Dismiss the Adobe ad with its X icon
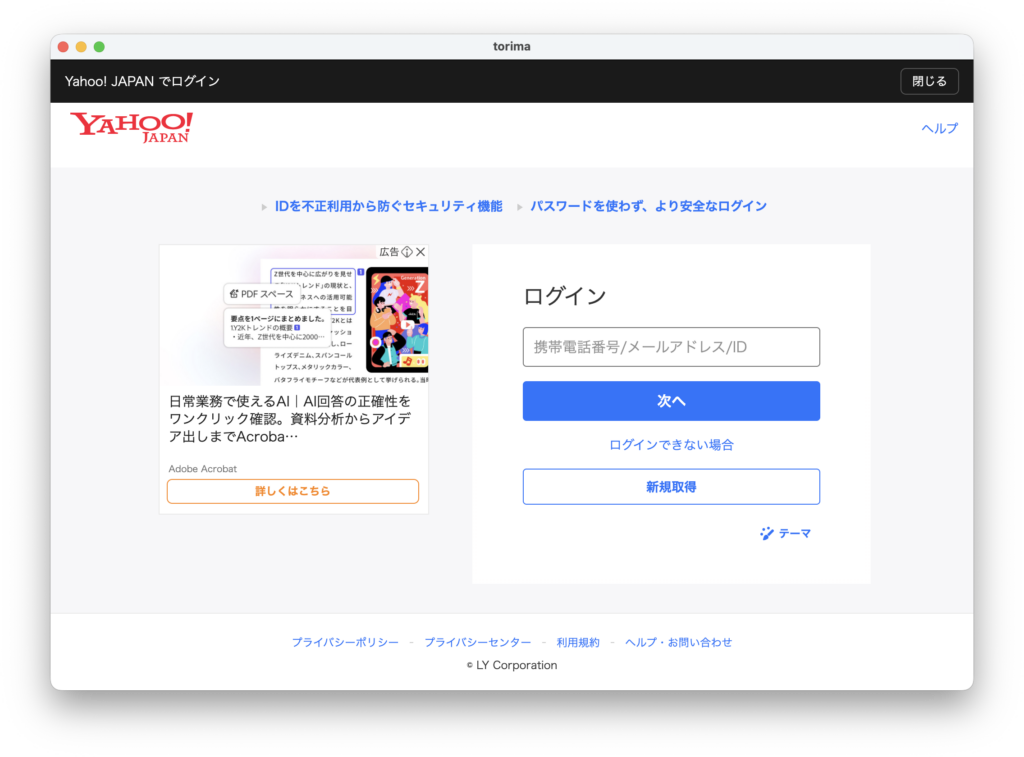 coord(421,252)
